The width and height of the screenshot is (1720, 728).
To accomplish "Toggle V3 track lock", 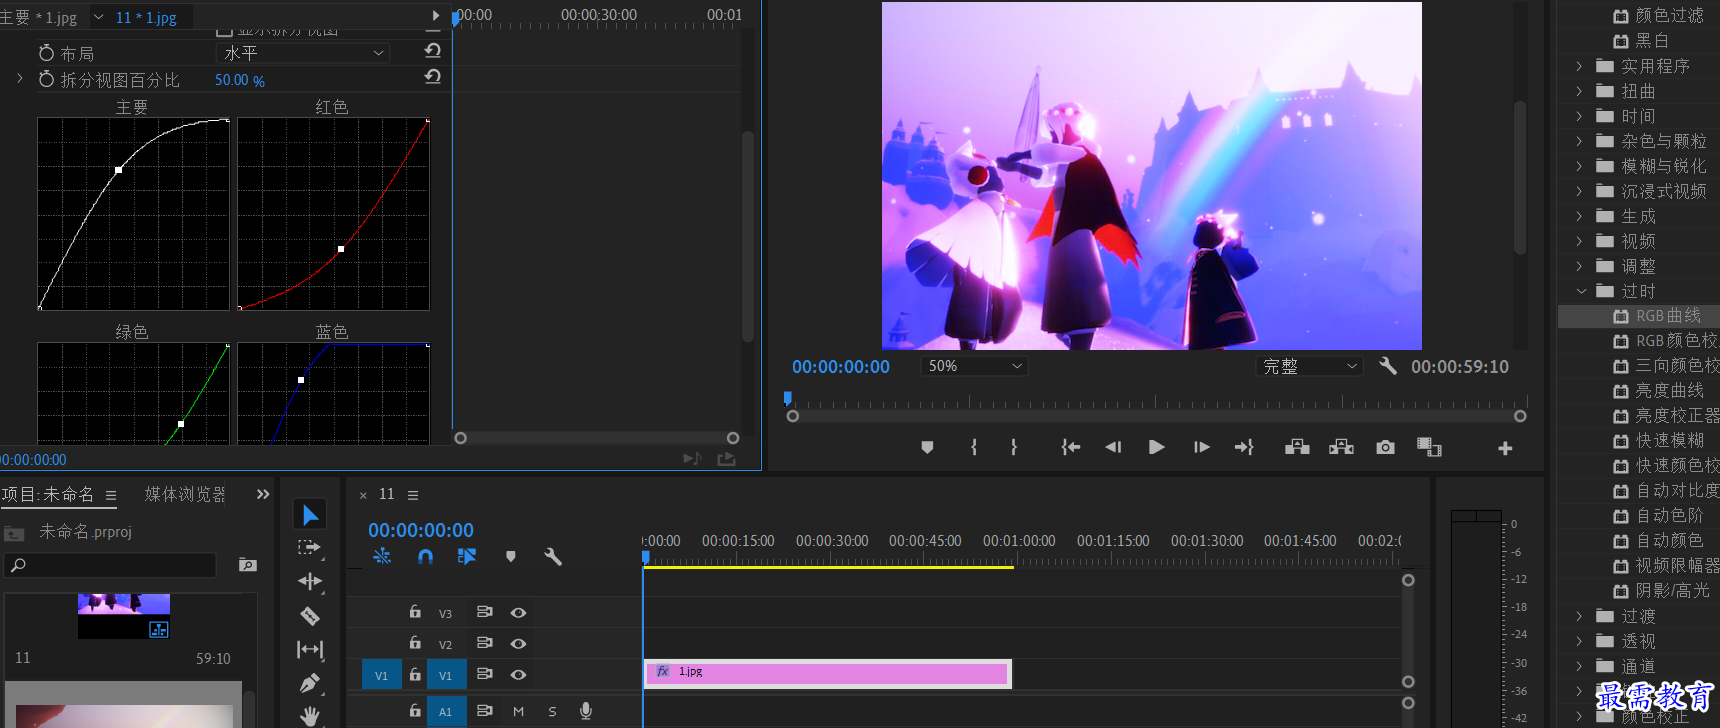I will [x=415, y=611].
